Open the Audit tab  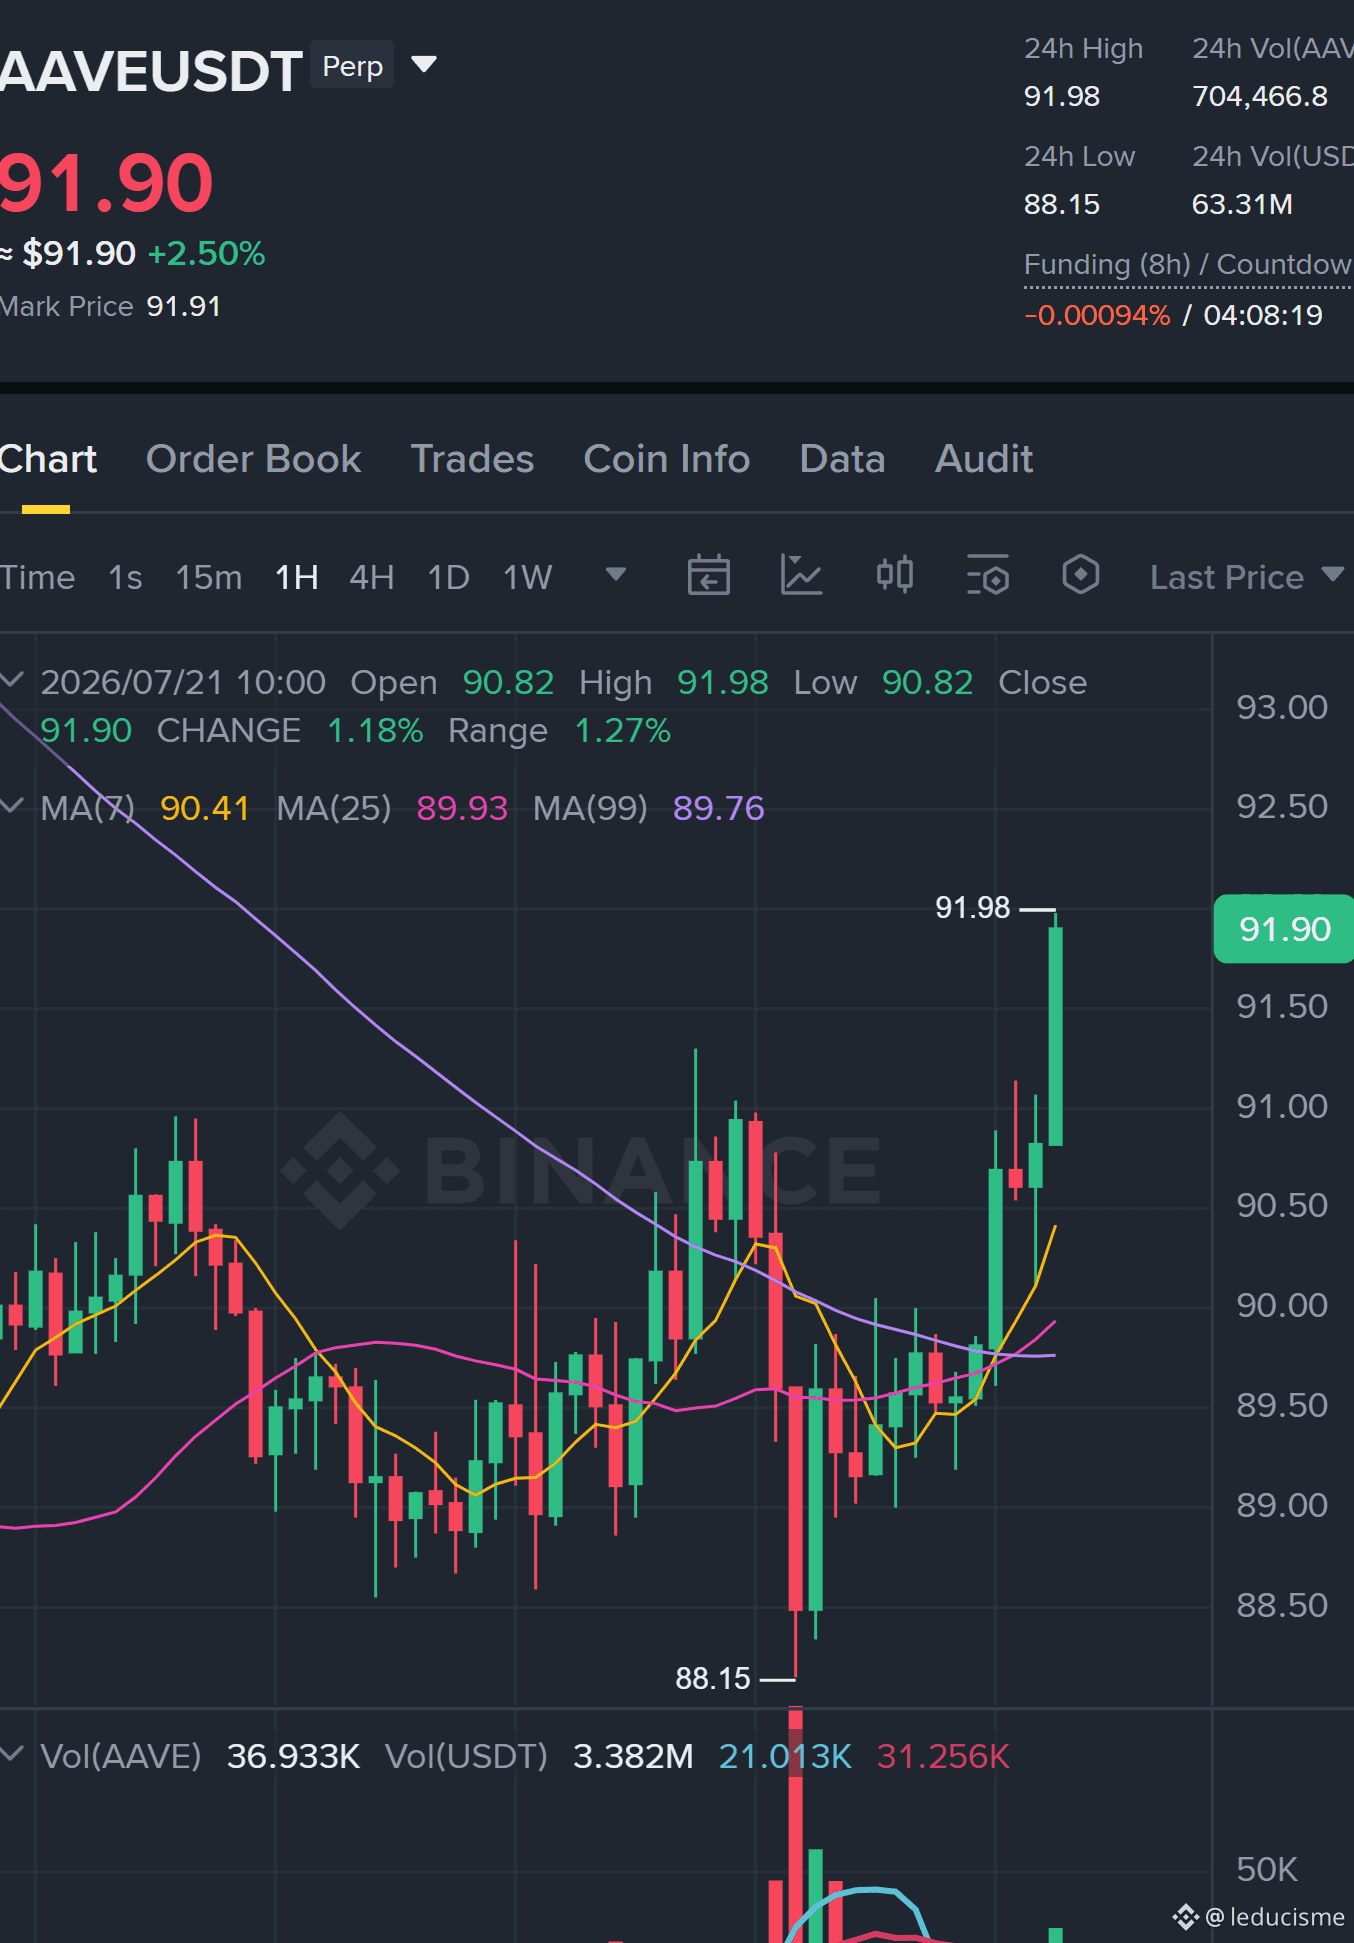984,459
